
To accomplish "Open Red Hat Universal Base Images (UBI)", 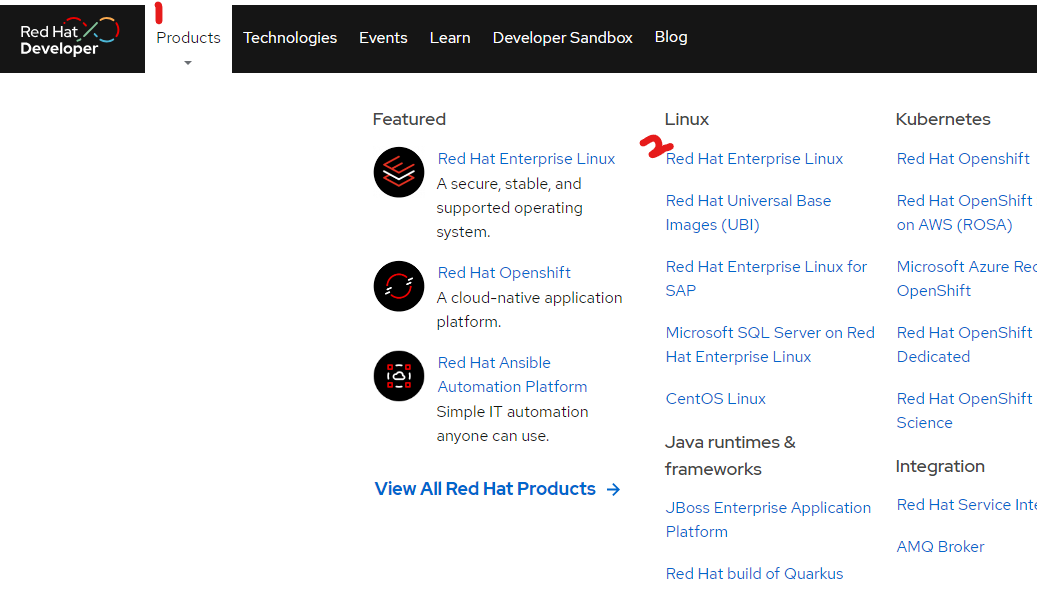I will [748, 212].
